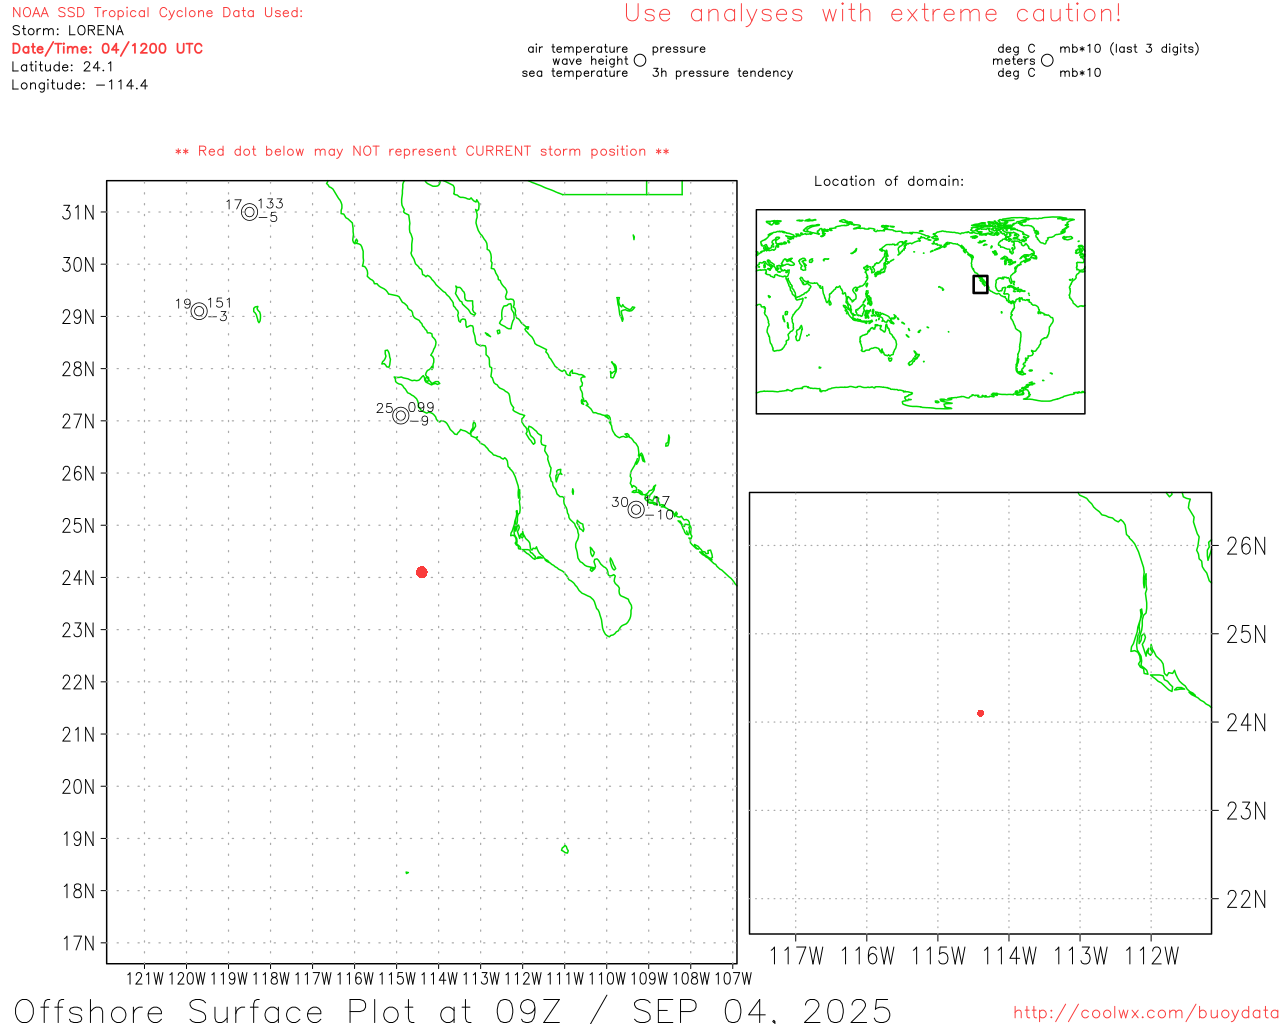1280x1024 pixels.
Task: Click the 'Longitude: -114.4' text
Action: [80, 85]
